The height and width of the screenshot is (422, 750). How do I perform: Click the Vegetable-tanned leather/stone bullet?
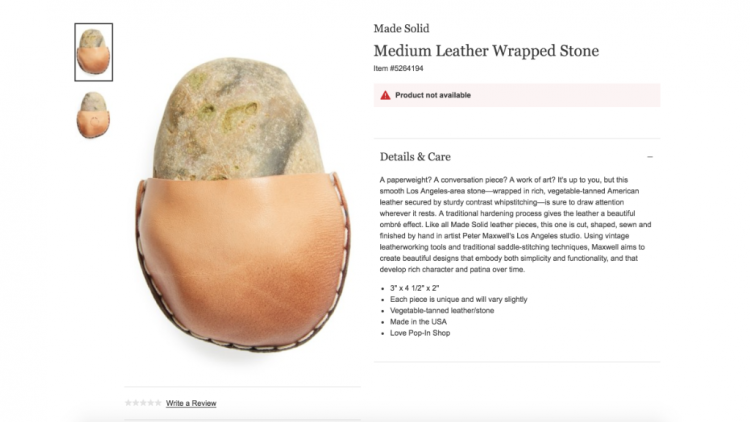(442, 311)
